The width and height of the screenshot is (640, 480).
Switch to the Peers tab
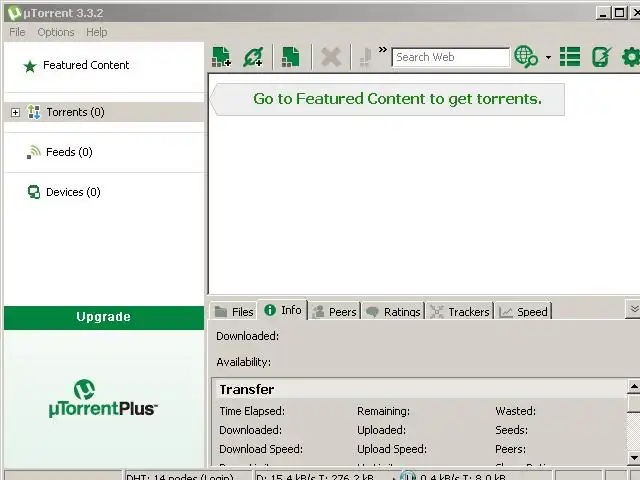tap(334, 311)
